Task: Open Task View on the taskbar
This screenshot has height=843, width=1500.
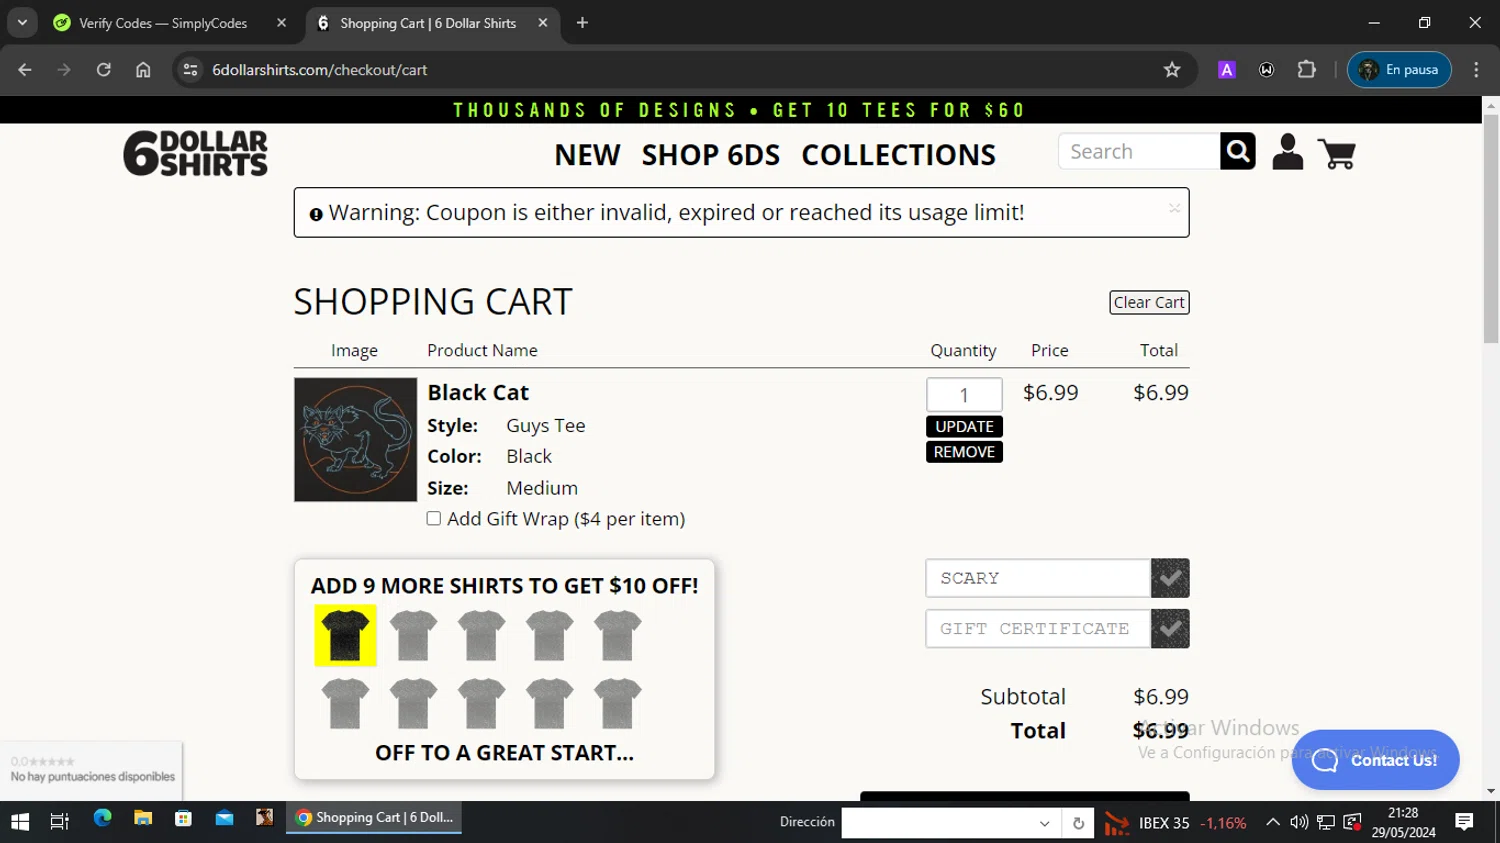Action: [60, 821]
